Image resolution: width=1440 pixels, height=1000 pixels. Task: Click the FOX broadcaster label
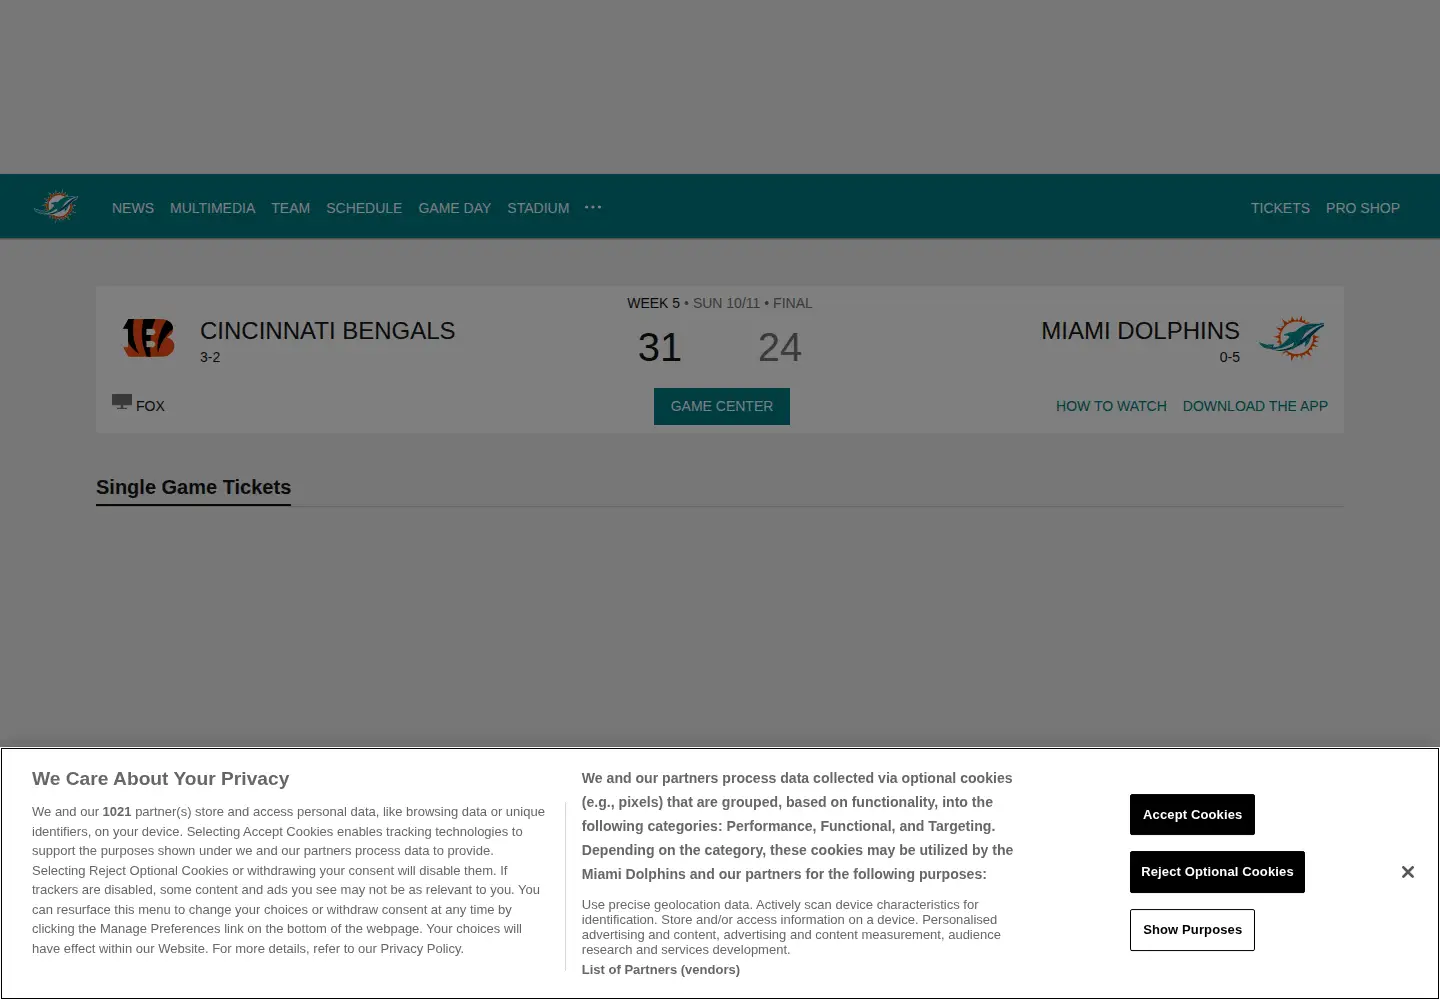(x=150, y=406)
